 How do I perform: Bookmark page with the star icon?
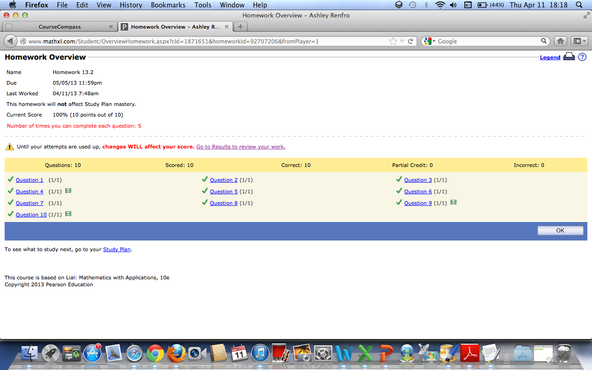pos(393,41)
